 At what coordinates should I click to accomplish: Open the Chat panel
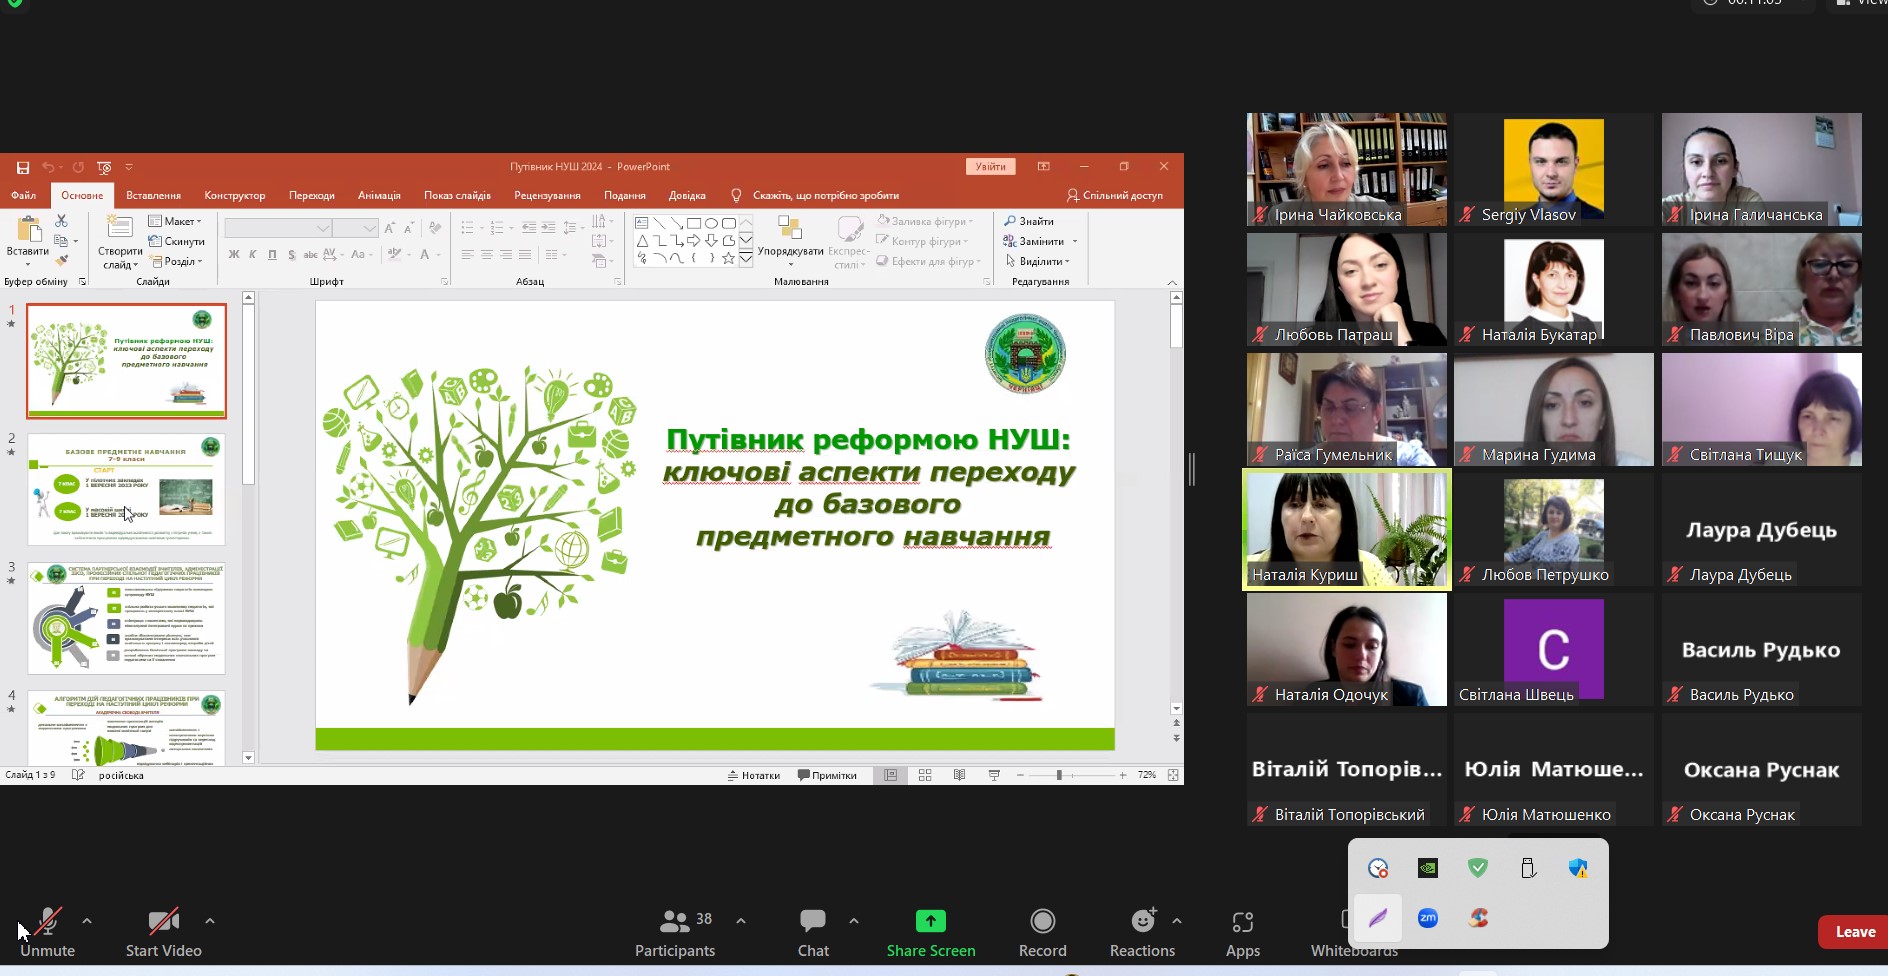[813, 931]
